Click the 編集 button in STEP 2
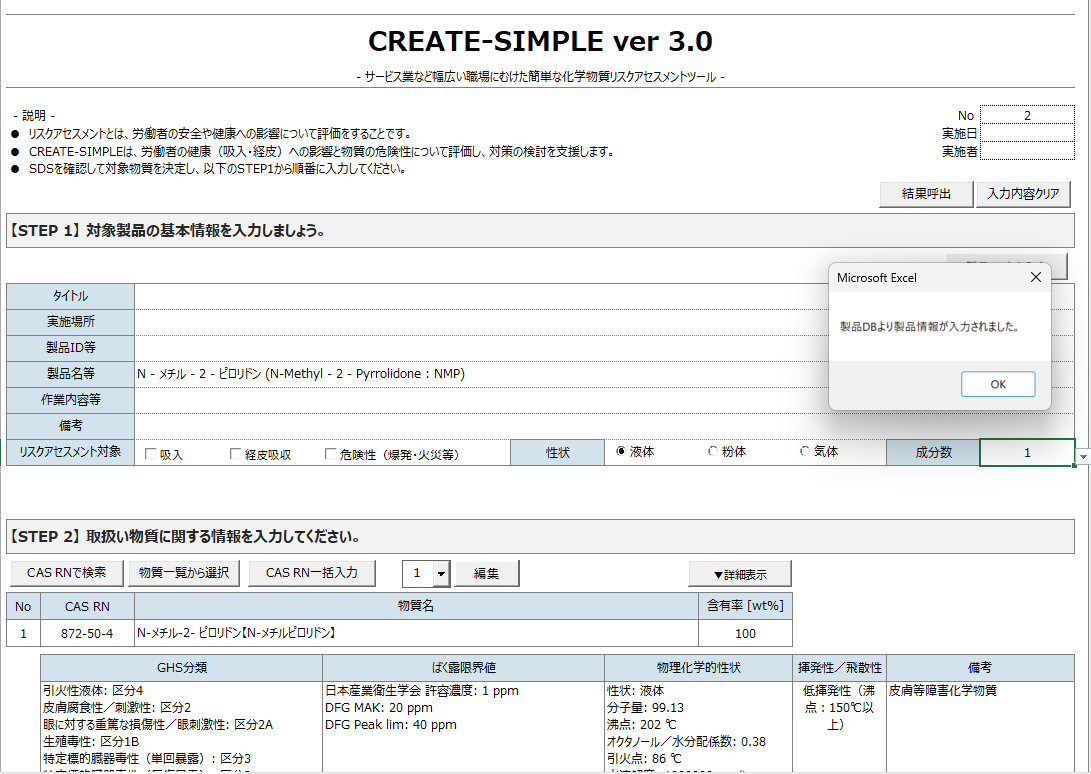This screenshot has width=1091, height=774. tap(487, 573)
